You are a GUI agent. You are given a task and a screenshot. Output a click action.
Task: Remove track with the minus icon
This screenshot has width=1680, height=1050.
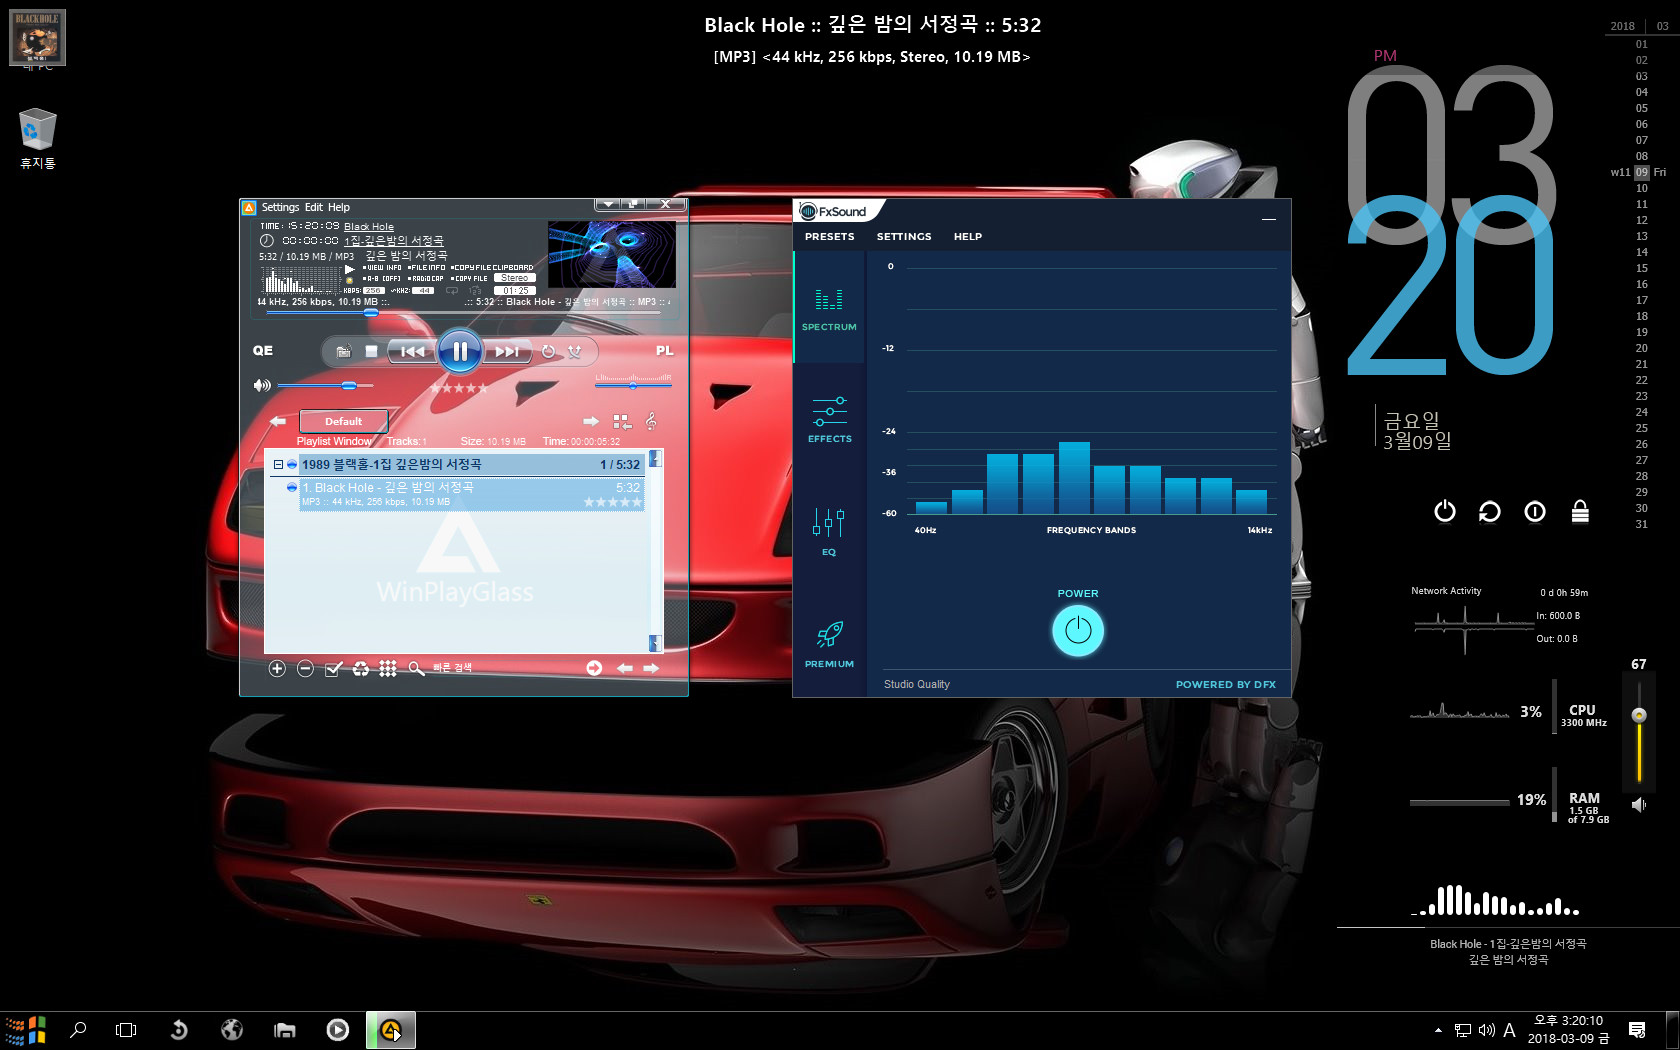click(x=305, y=668)
